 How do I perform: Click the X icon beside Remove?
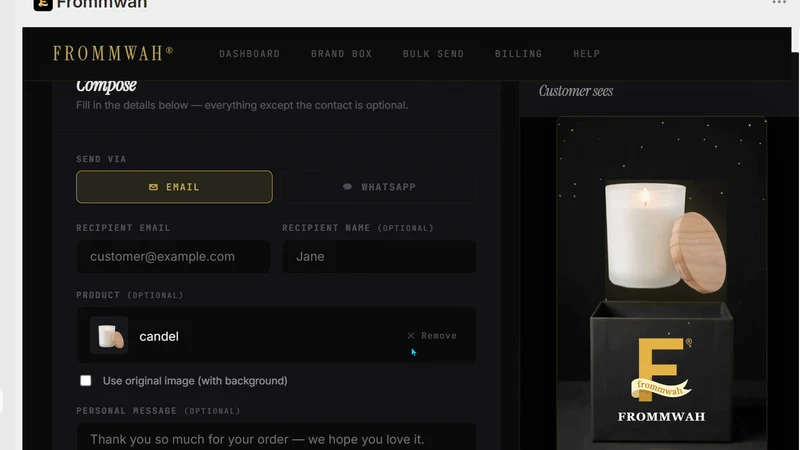click(411, 336)
